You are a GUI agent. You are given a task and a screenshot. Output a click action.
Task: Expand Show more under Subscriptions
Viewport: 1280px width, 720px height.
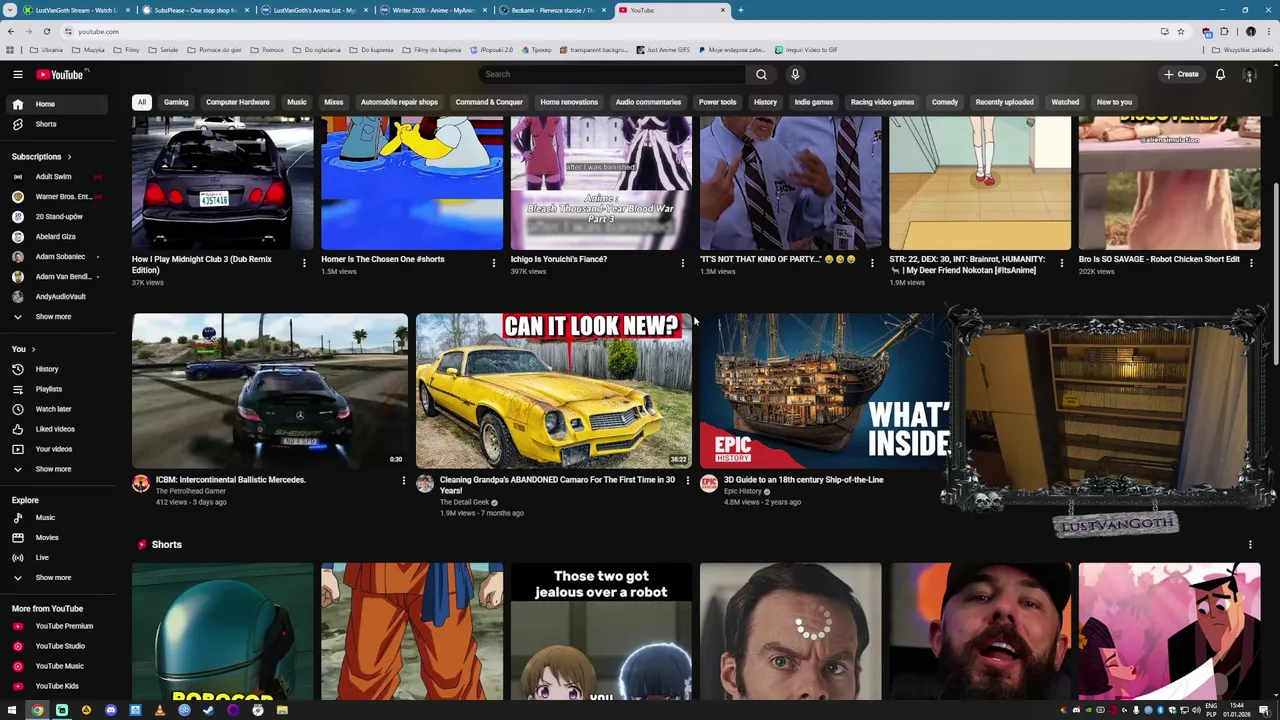click(57, 317)
